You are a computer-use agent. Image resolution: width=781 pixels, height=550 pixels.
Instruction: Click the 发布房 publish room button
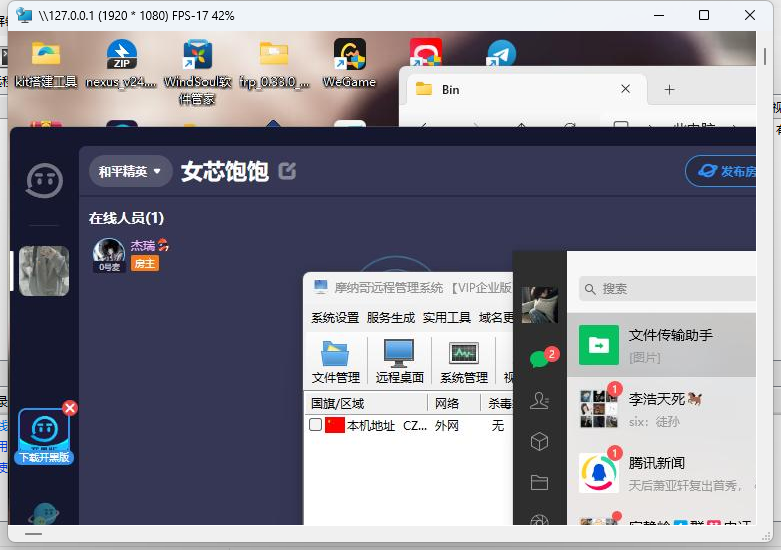[x=721, y=171]
